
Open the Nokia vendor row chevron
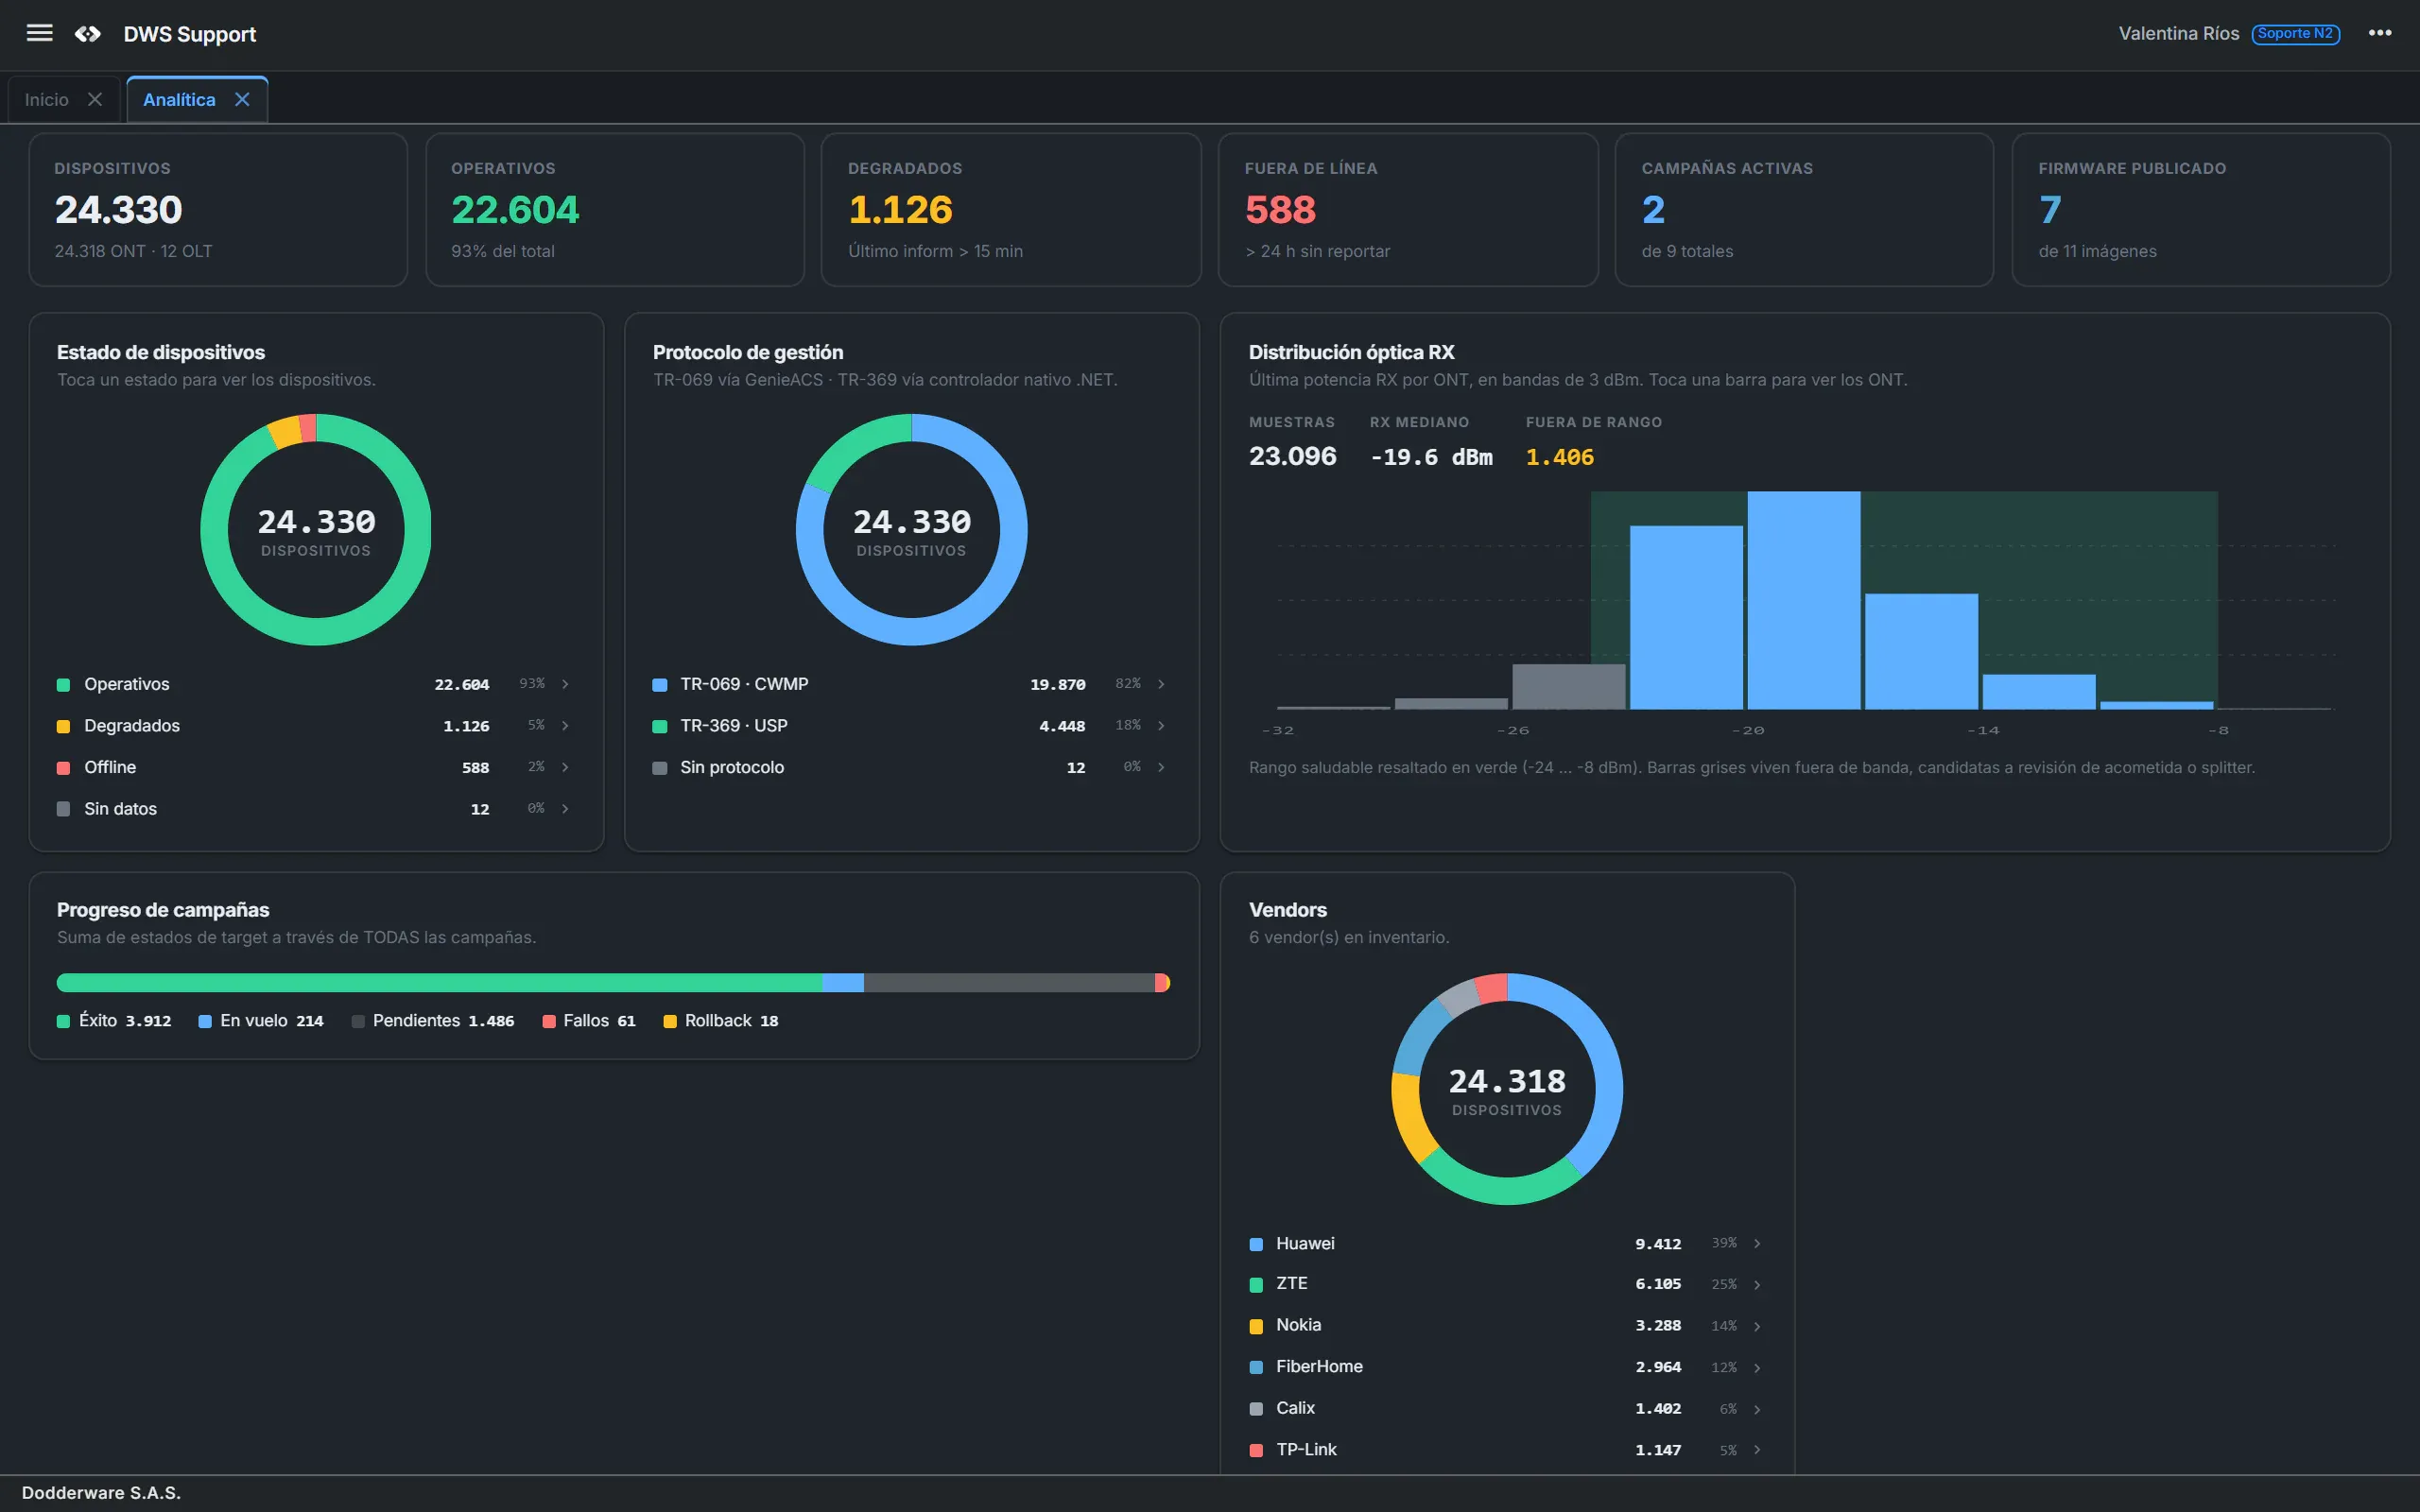pyautogui.click(x=1757, y=1326)
